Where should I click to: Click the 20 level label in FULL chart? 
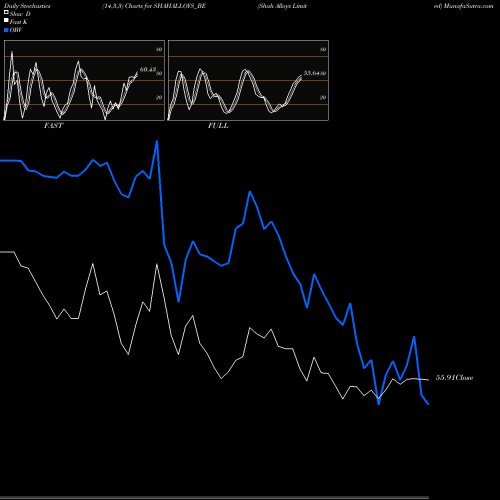(x=323, y=97)
